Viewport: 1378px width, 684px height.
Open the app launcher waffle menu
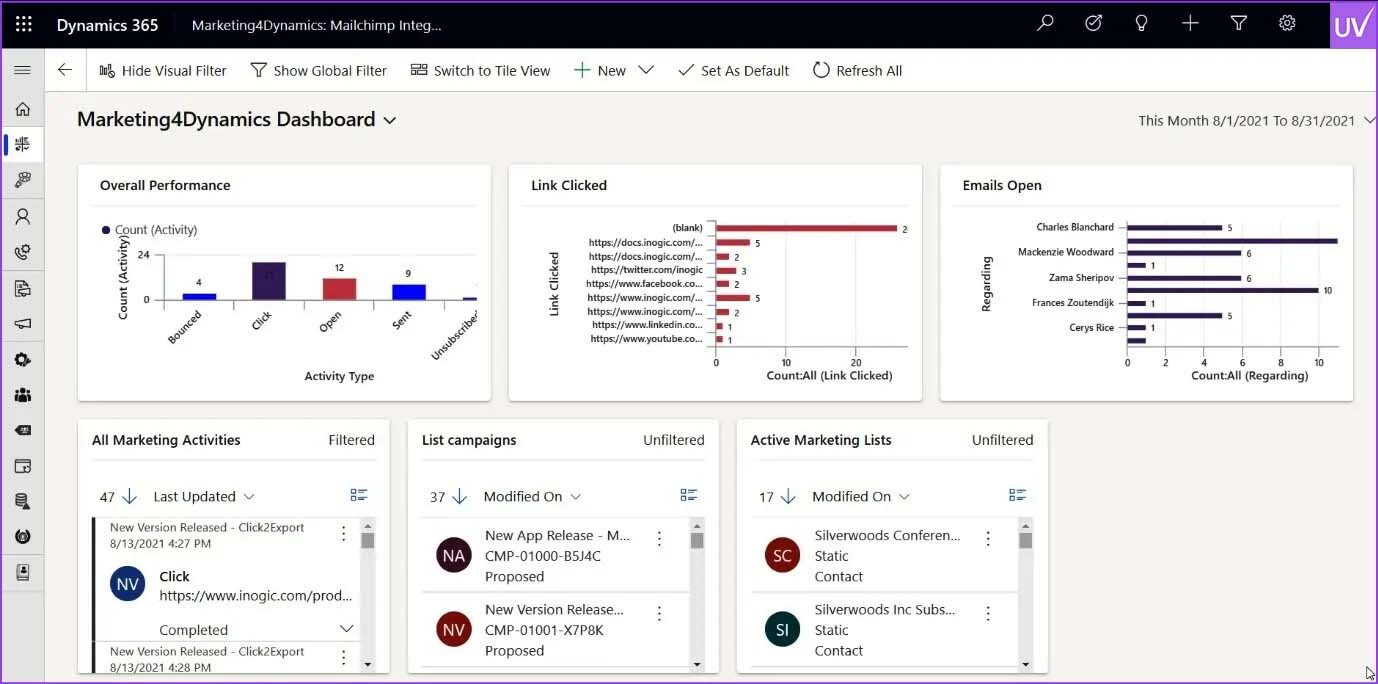tap(24, 25)
